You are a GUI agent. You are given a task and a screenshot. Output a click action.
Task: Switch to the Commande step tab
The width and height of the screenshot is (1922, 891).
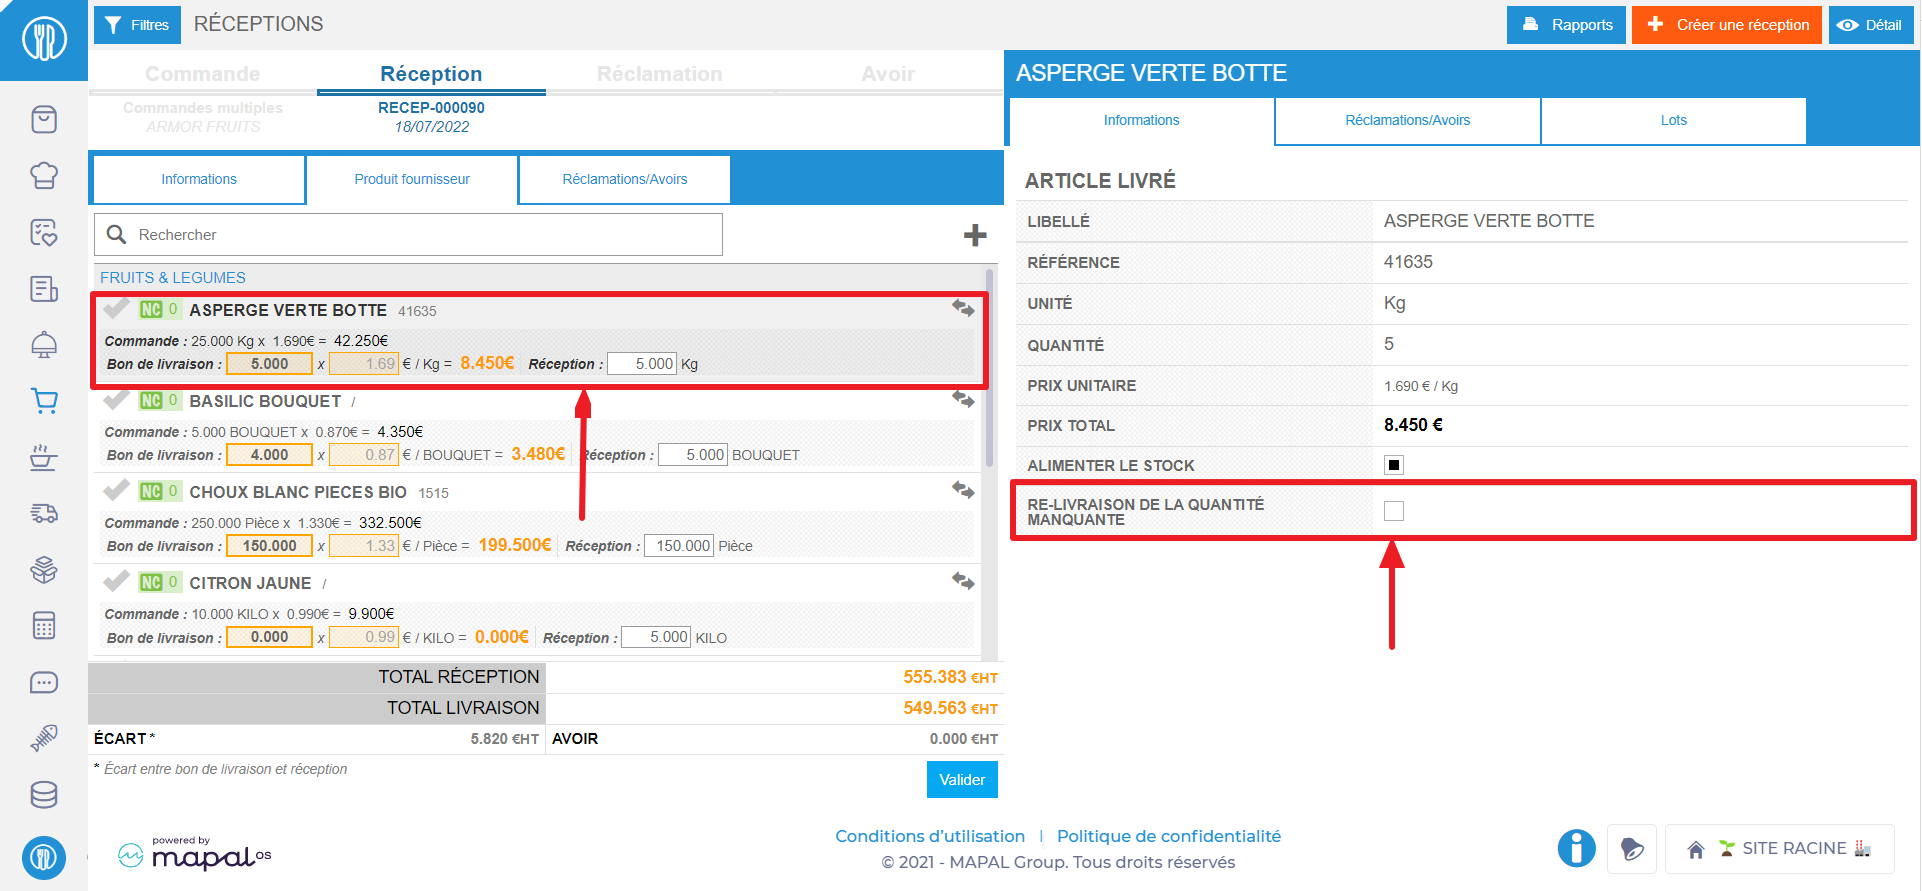[202, 74]
